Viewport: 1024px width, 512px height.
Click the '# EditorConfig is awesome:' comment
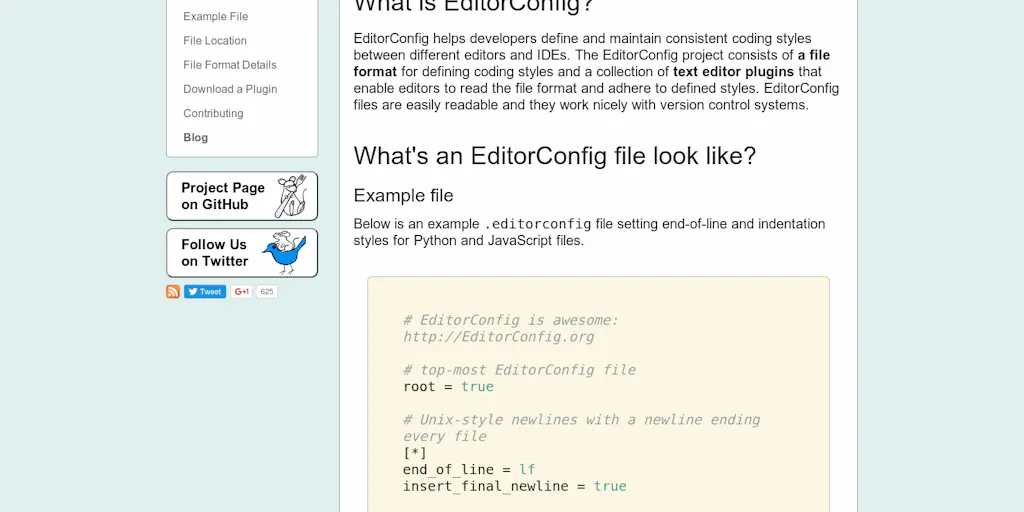tap(511, 320)
